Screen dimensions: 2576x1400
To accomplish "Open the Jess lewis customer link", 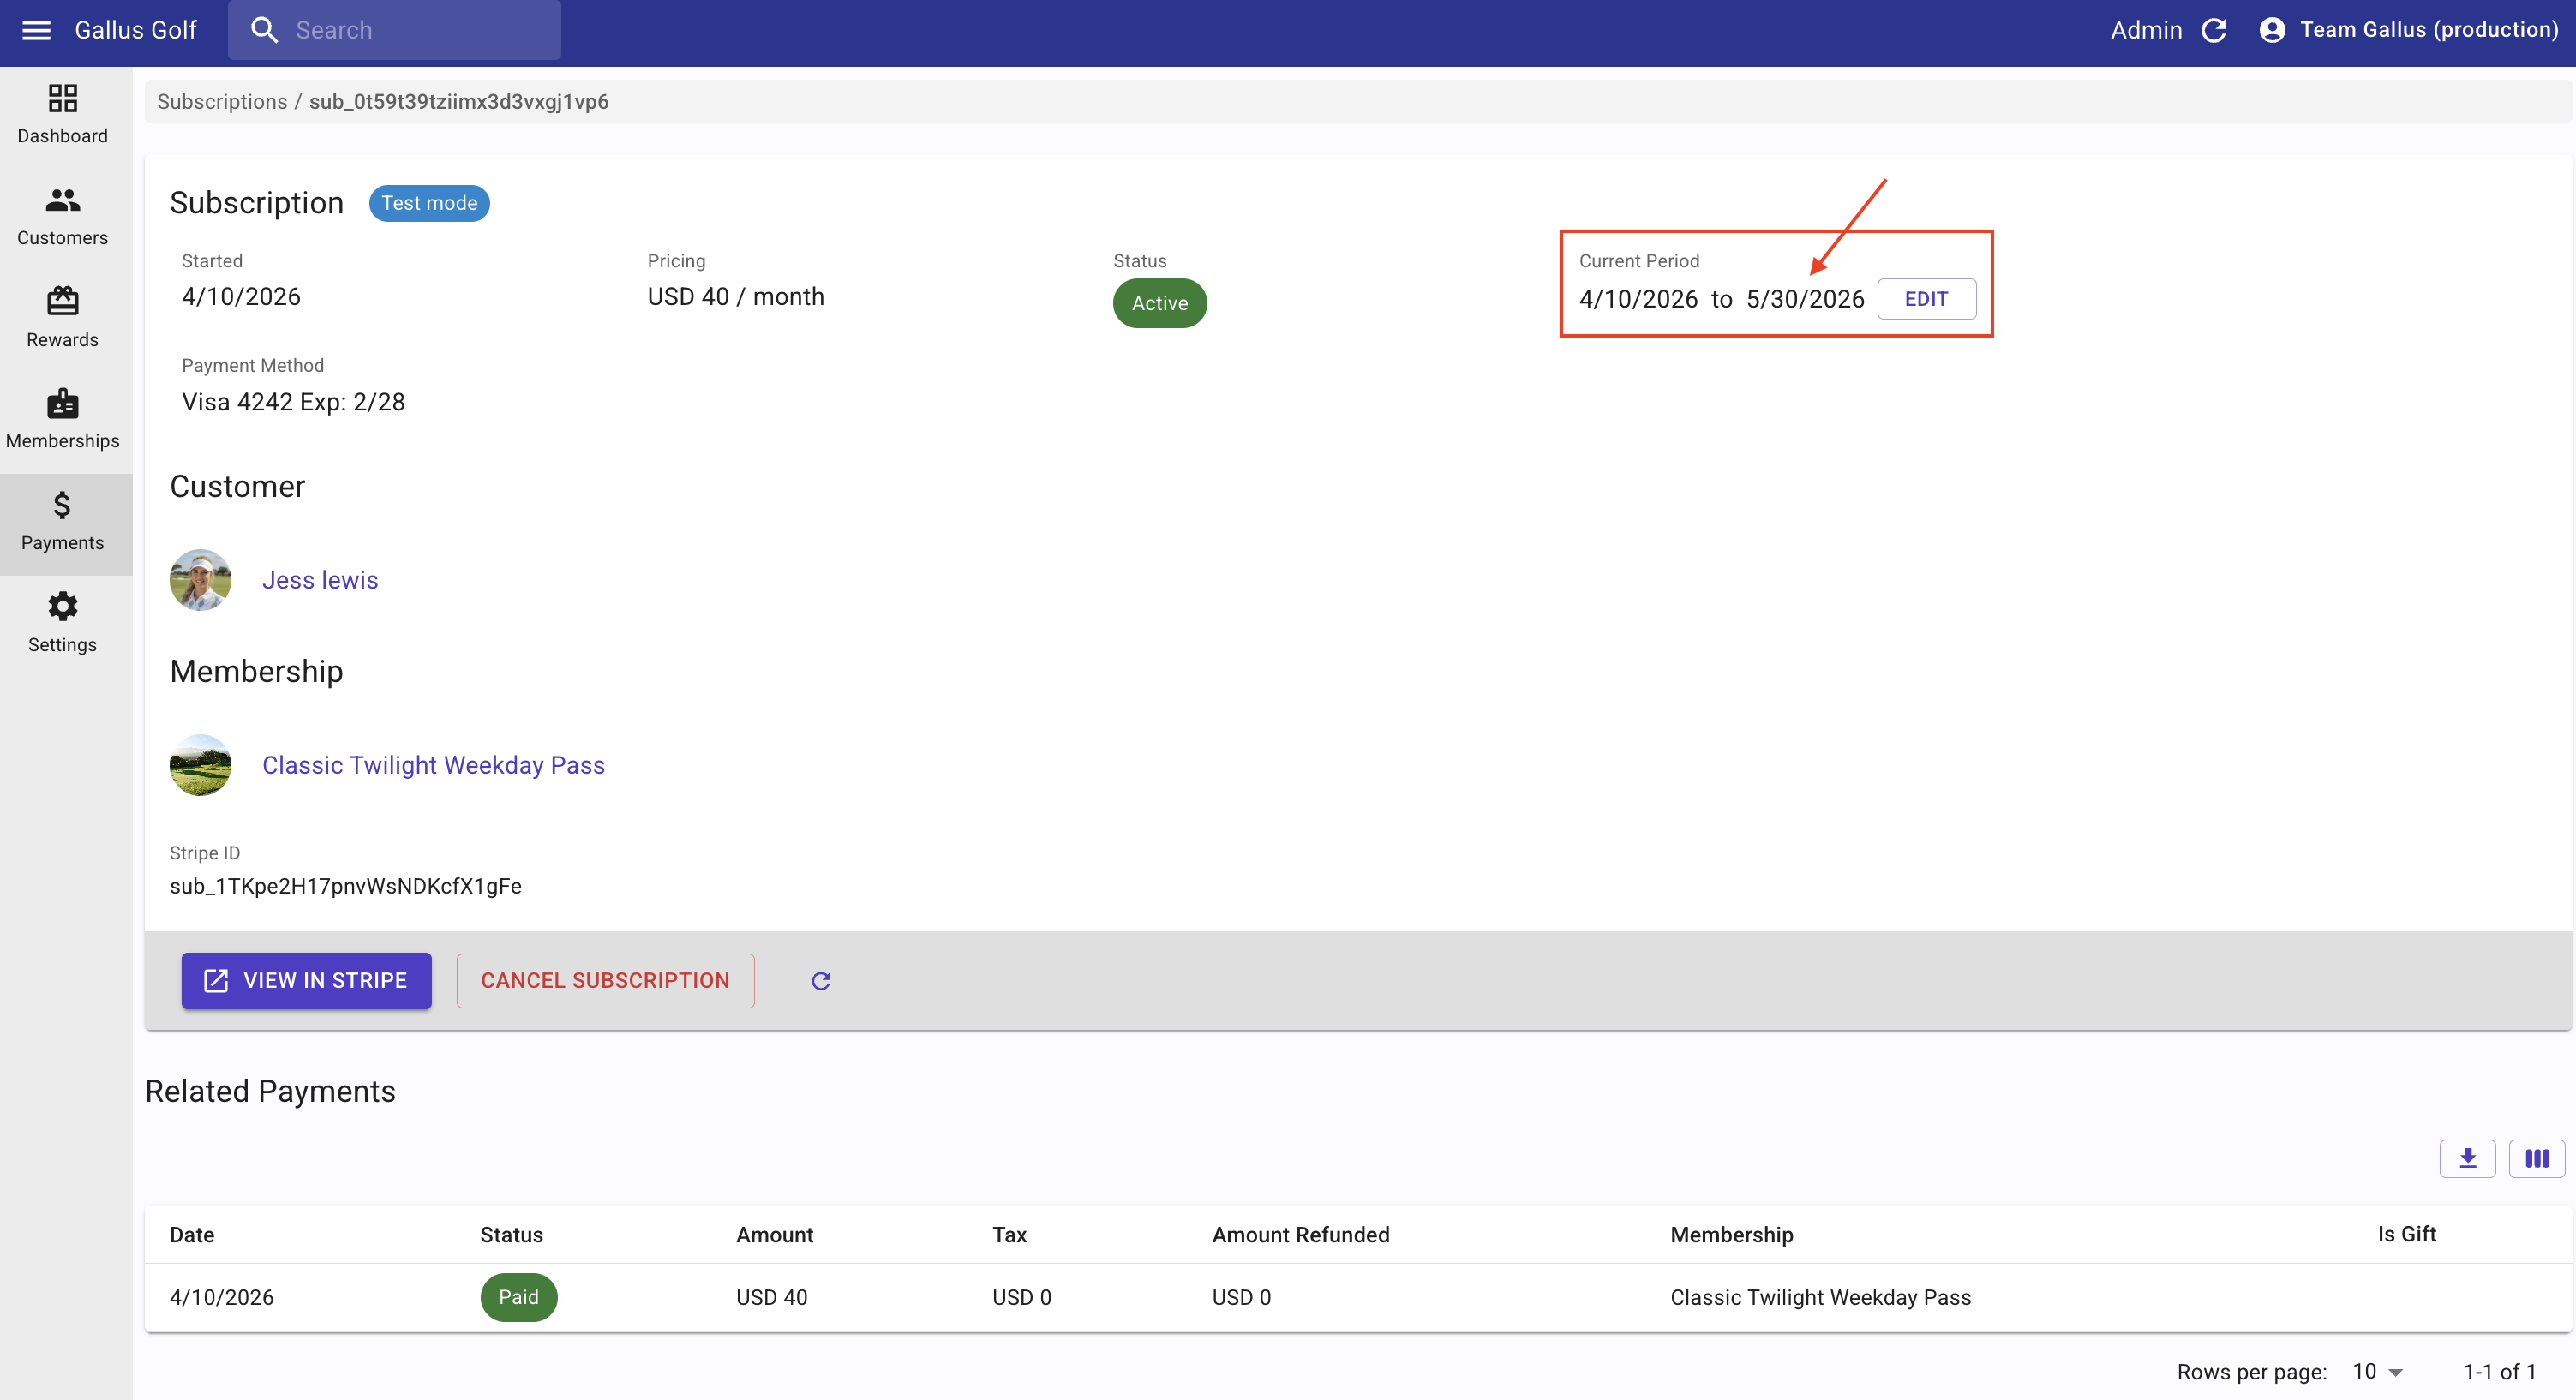I will (320, 580).
